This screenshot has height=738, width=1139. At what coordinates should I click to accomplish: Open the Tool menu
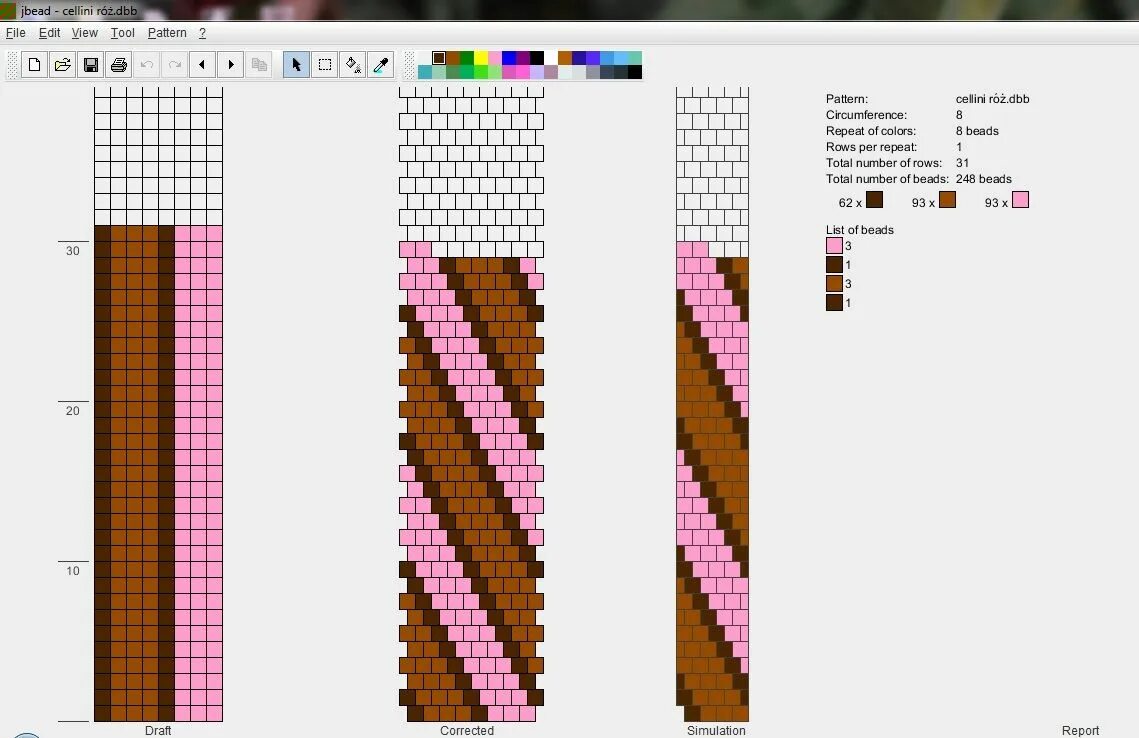tap(123, 33)
